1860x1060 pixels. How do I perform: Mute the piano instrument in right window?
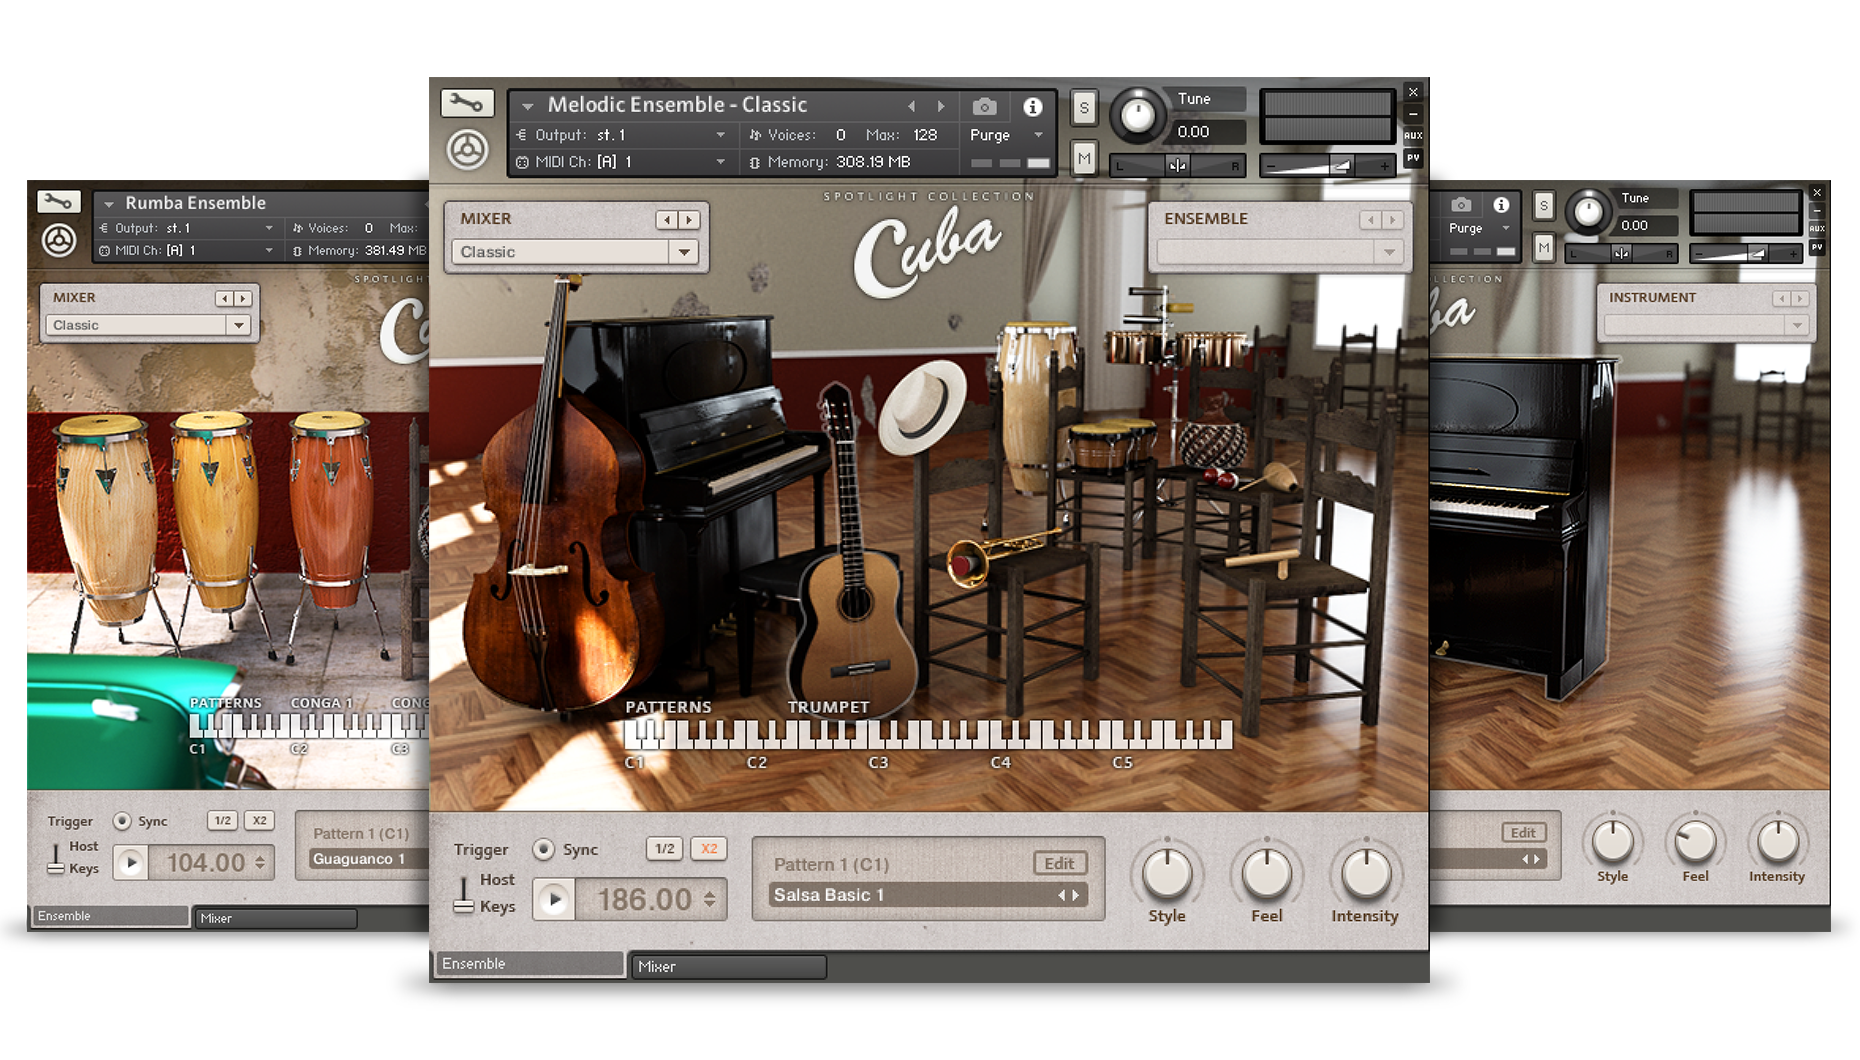(1544, 247)
